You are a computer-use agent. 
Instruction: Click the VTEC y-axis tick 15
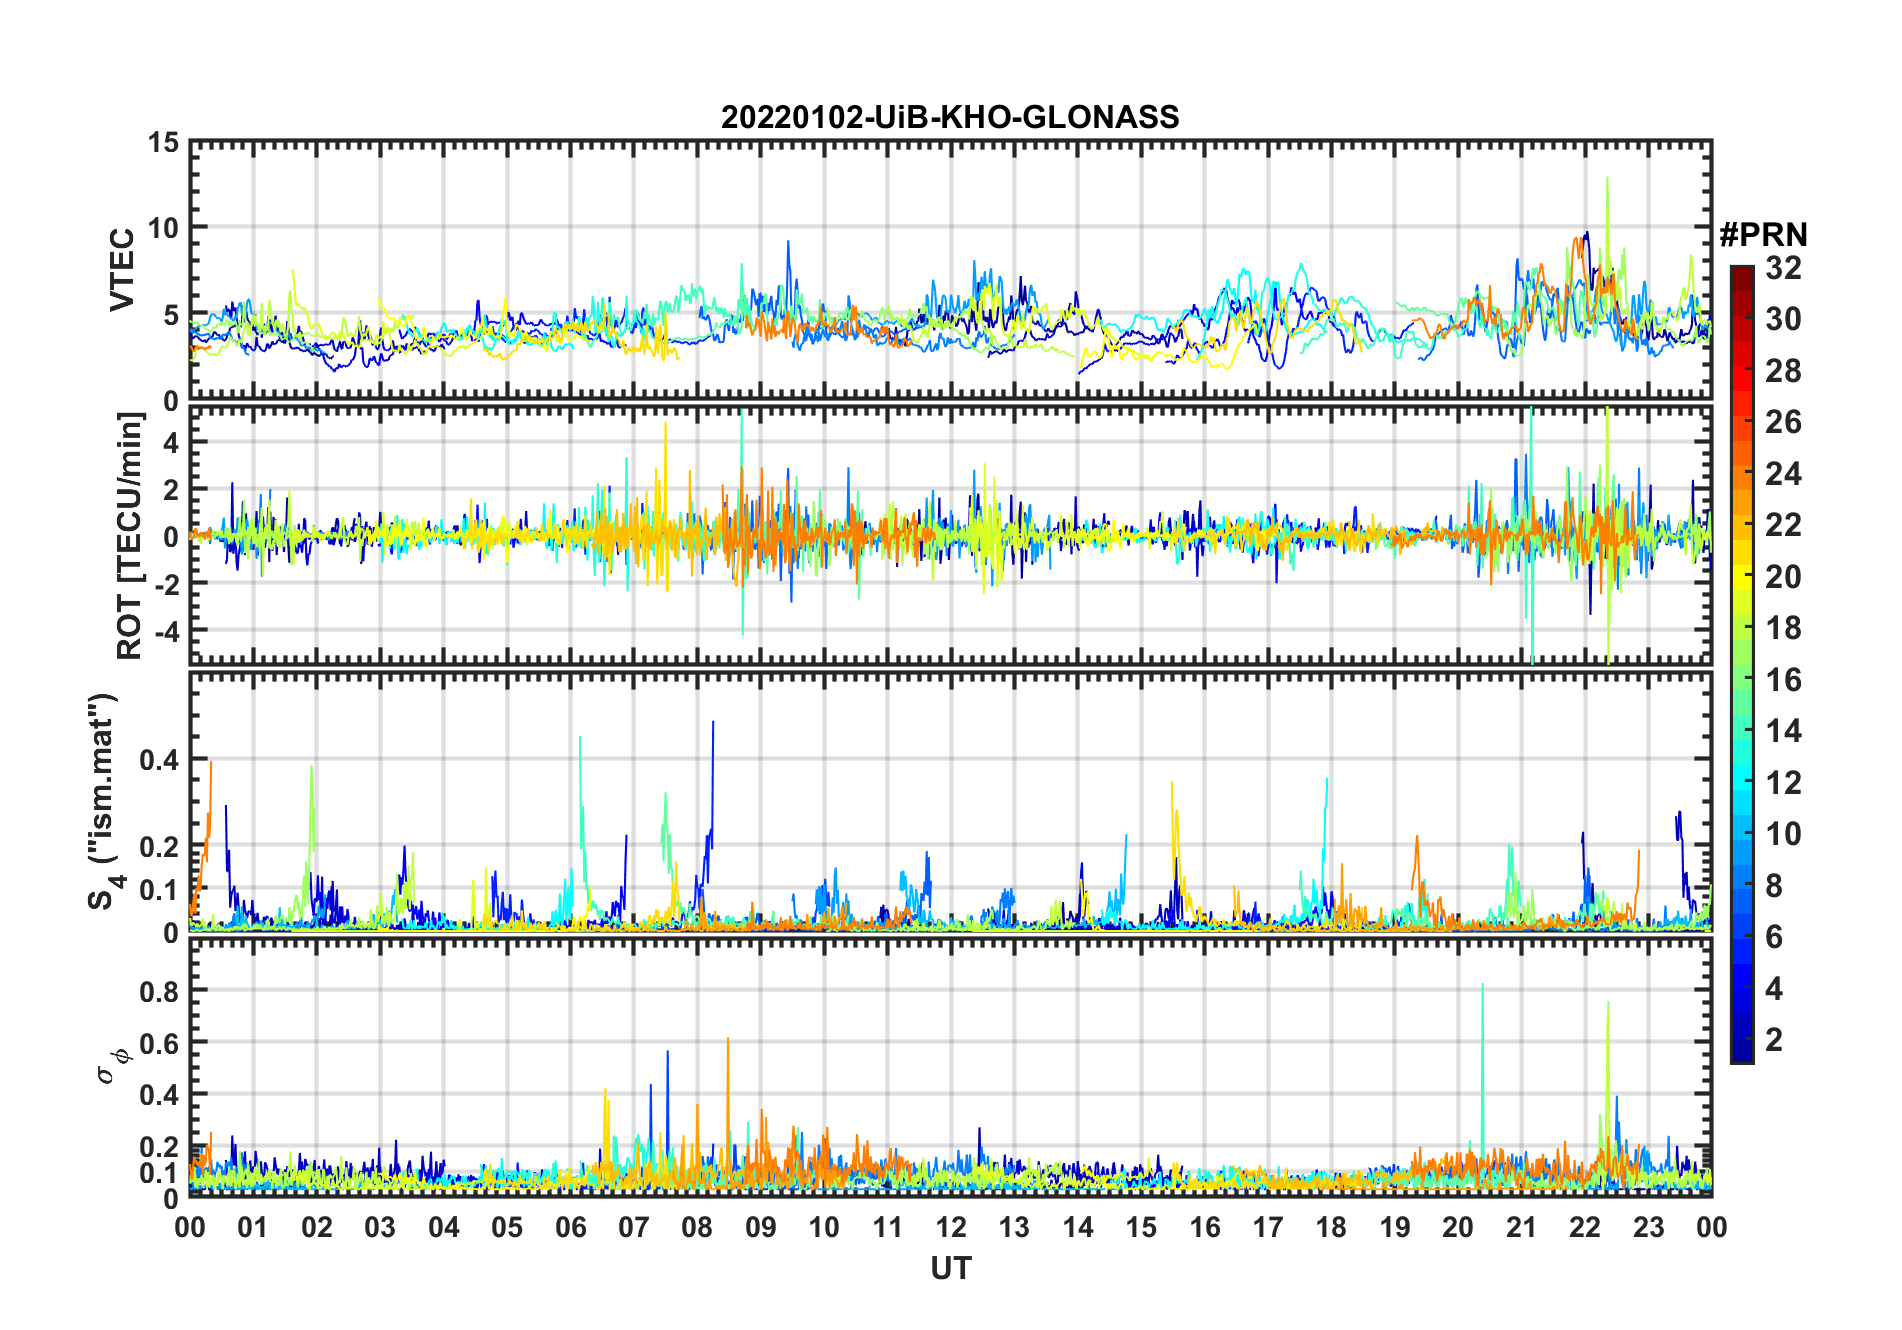click(163, 143)
